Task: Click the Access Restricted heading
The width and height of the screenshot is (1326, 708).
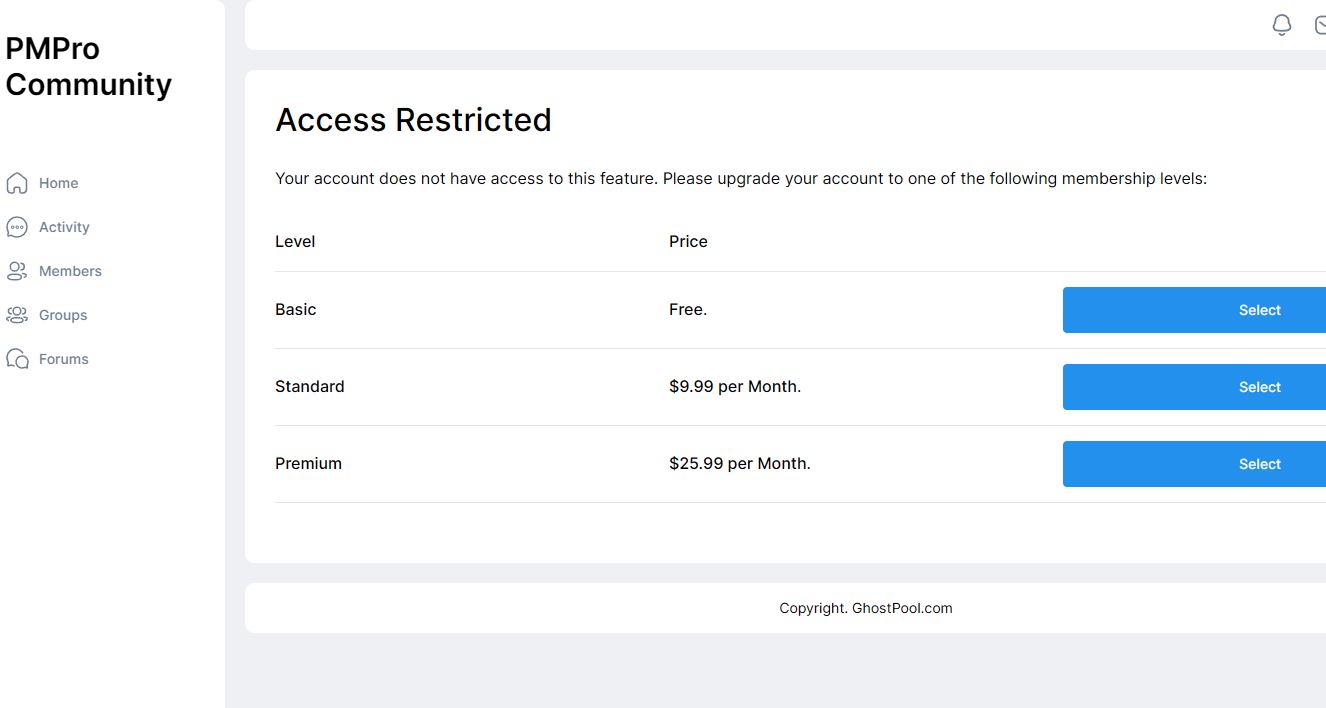Action: click(413, 120)
